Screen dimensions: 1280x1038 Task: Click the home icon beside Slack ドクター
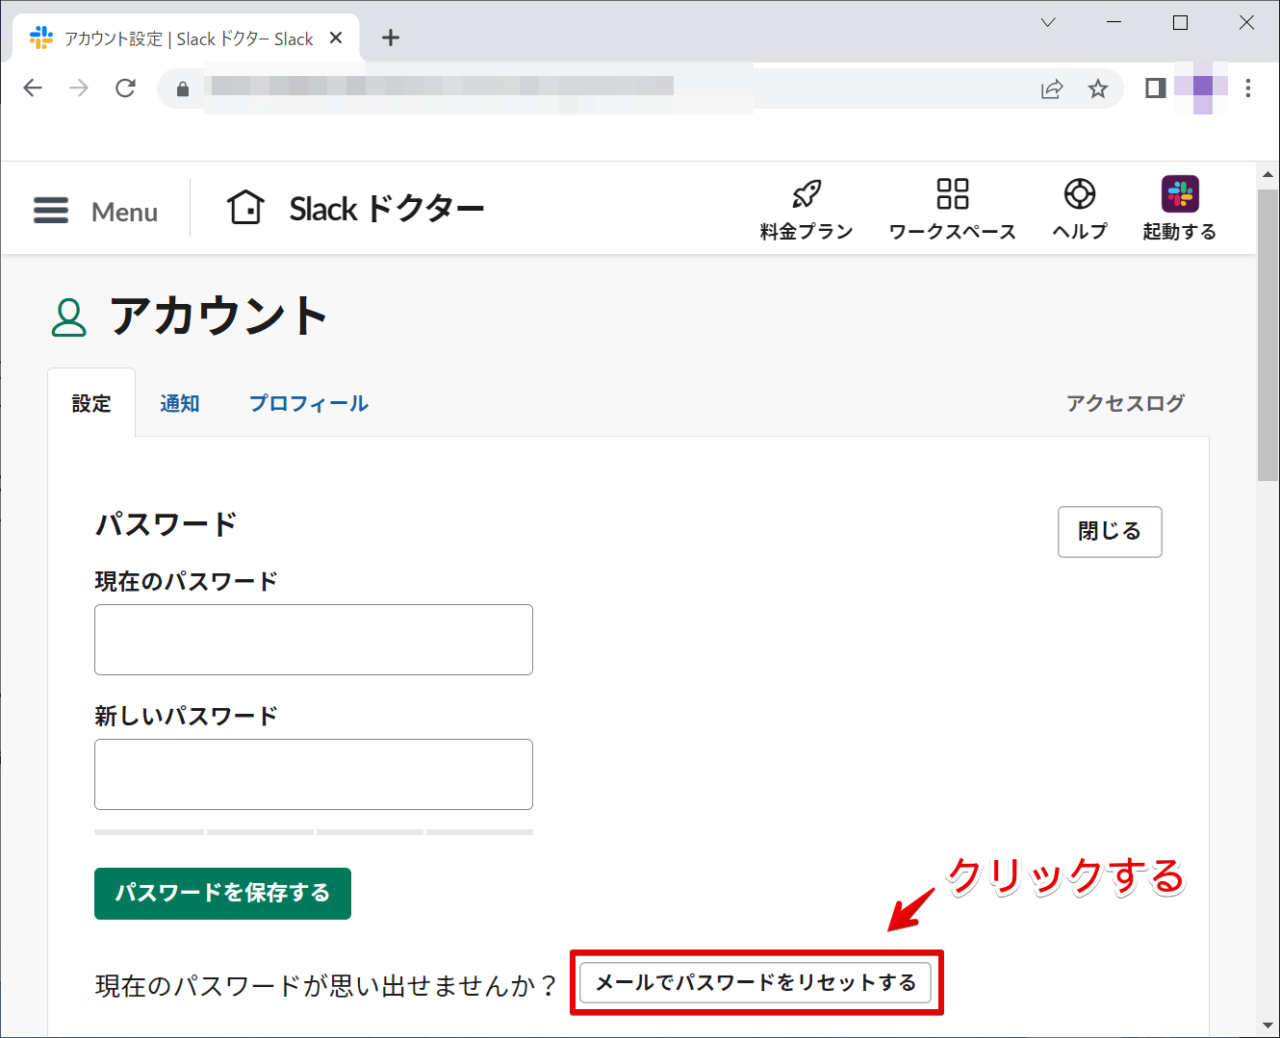coord(245,208)
